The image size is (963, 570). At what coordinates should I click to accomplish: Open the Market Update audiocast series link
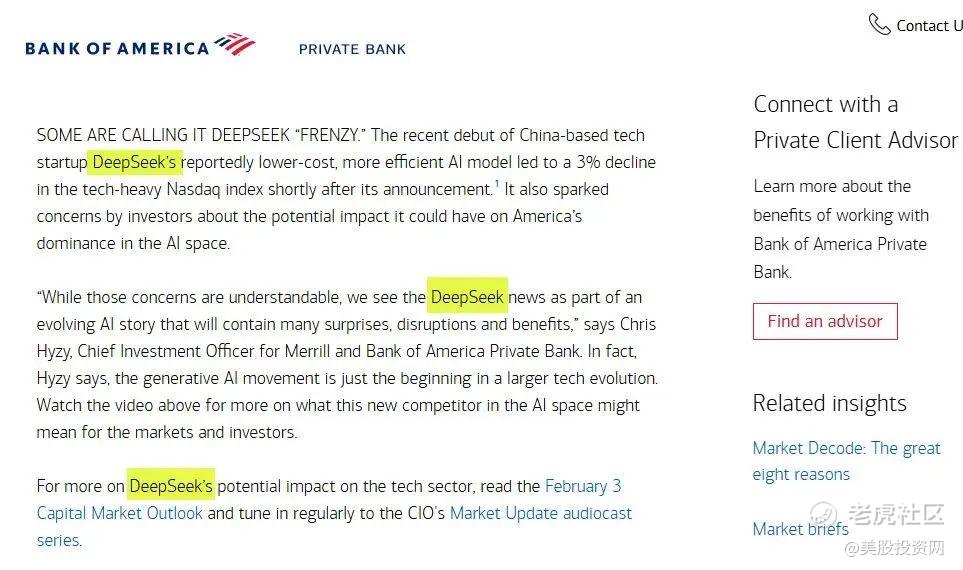(x=540, y=513)
